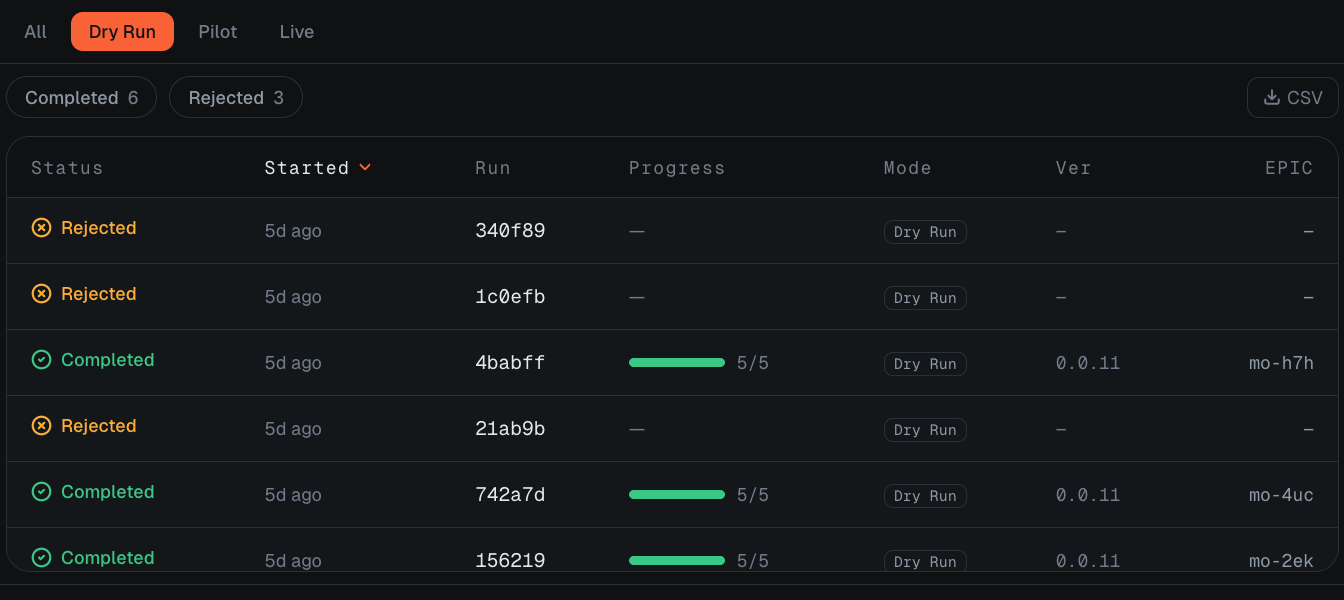Click the completed checkmark icon for run 4babff

pos(41,360)
